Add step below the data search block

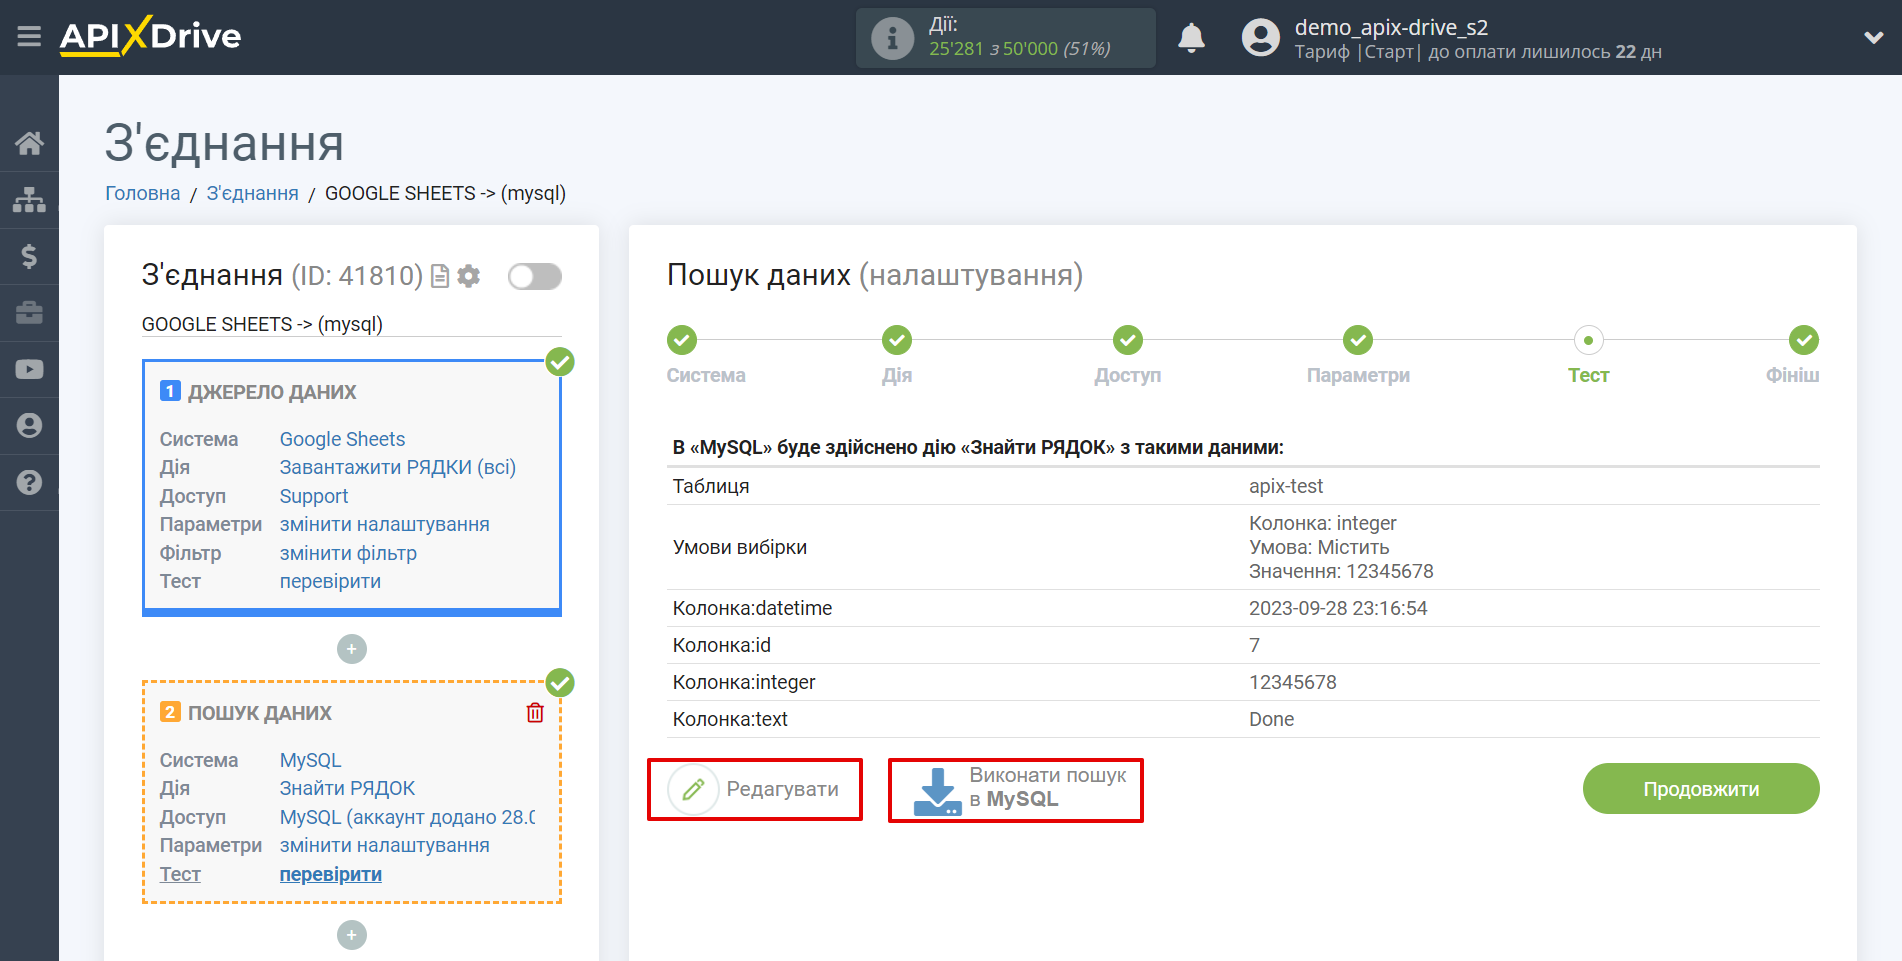(352, 935)
